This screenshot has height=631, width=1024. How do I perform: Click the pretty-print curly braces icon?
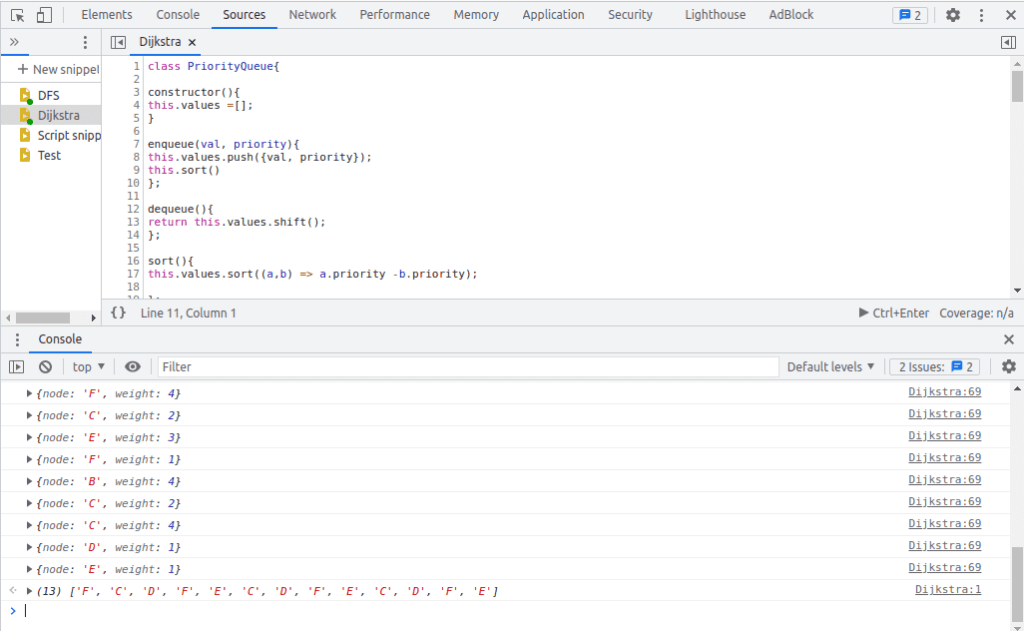pyautogui.click(x=117, y=312)
